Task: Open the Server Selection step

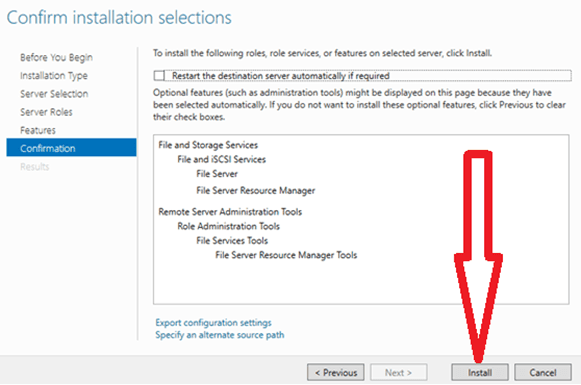Action: point(54,94)
